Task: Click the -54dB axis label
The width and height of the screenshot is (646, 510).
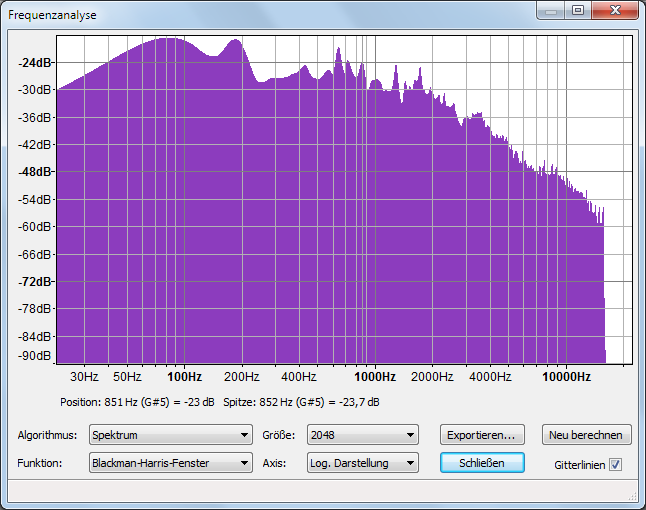Action: (x=35, y=200)
